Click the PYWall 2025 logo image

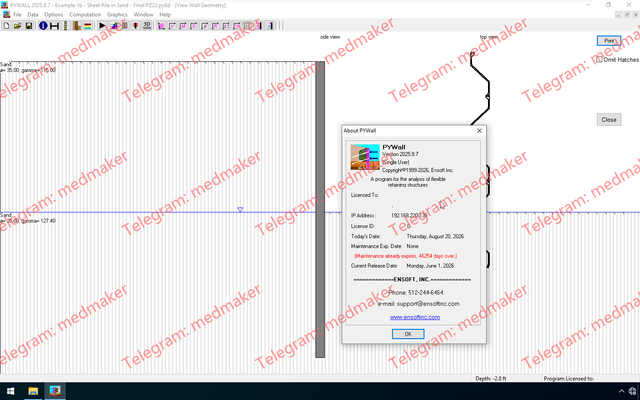tap(365, 157)
